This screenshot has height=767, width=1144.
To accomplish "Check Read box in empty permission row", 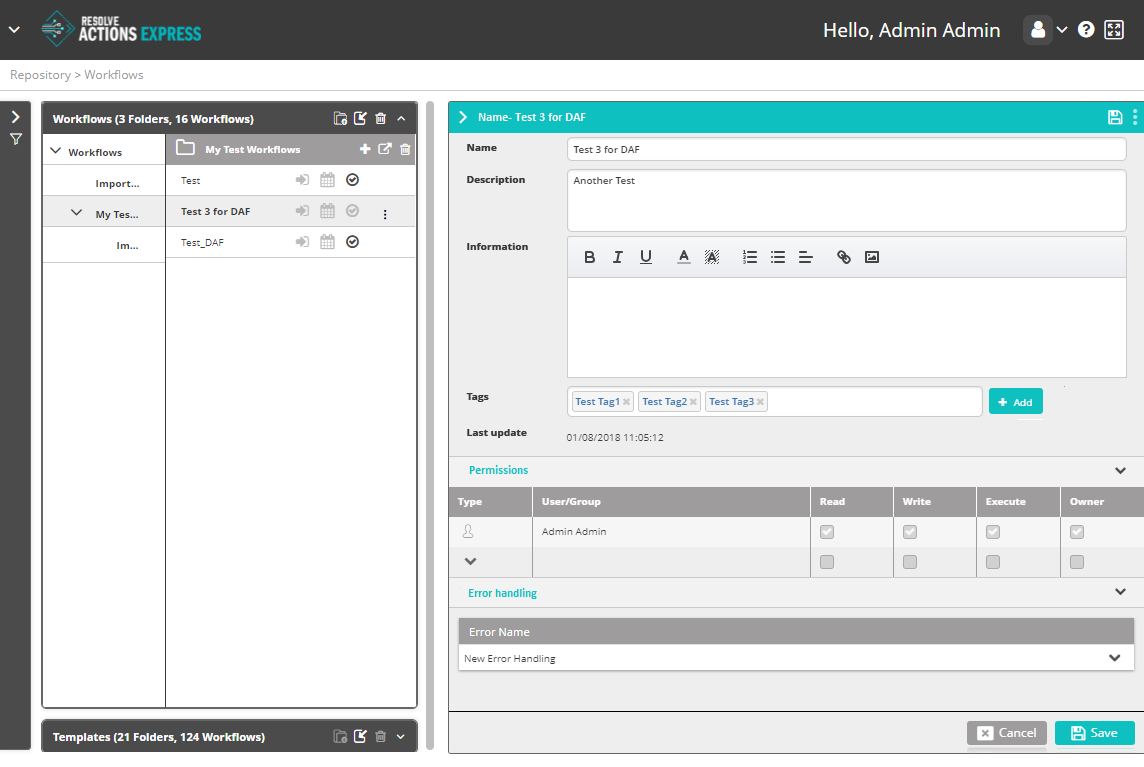I will 827,562.
